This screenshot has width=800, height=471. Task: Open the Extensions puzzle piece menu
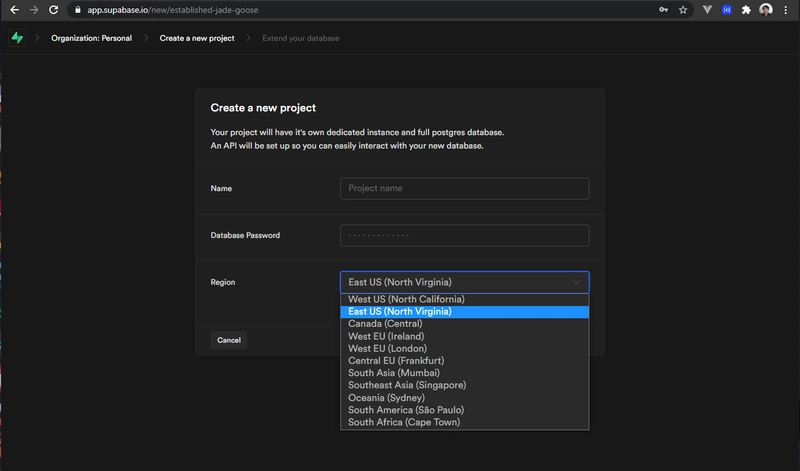pos(746,10)
